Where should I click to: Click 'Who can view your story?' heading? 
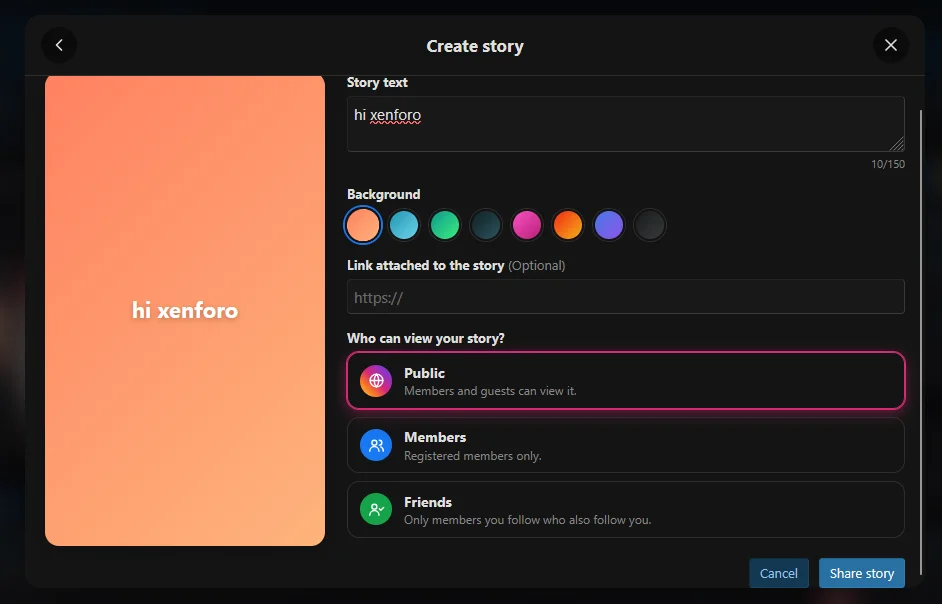[425, 338]
